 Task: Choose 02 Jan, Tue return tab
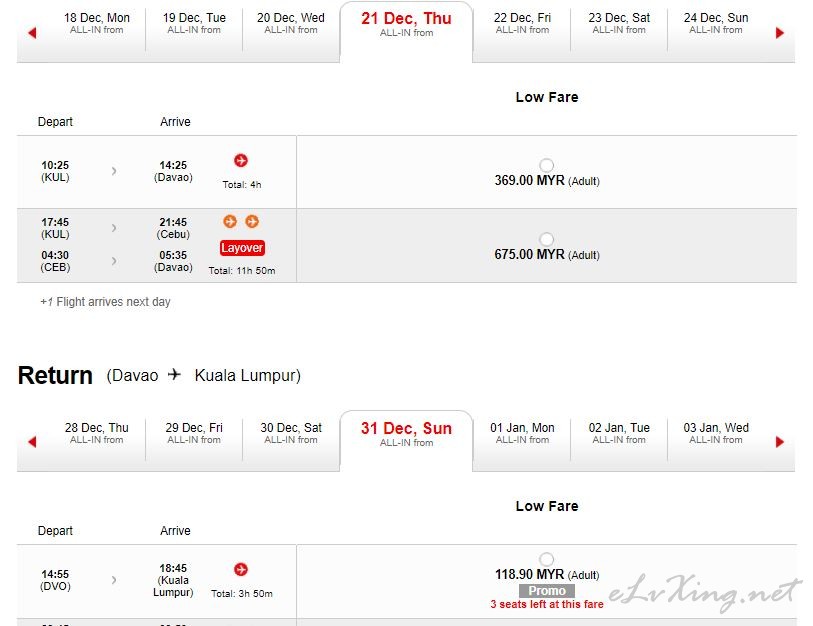(x=619, y=434)
